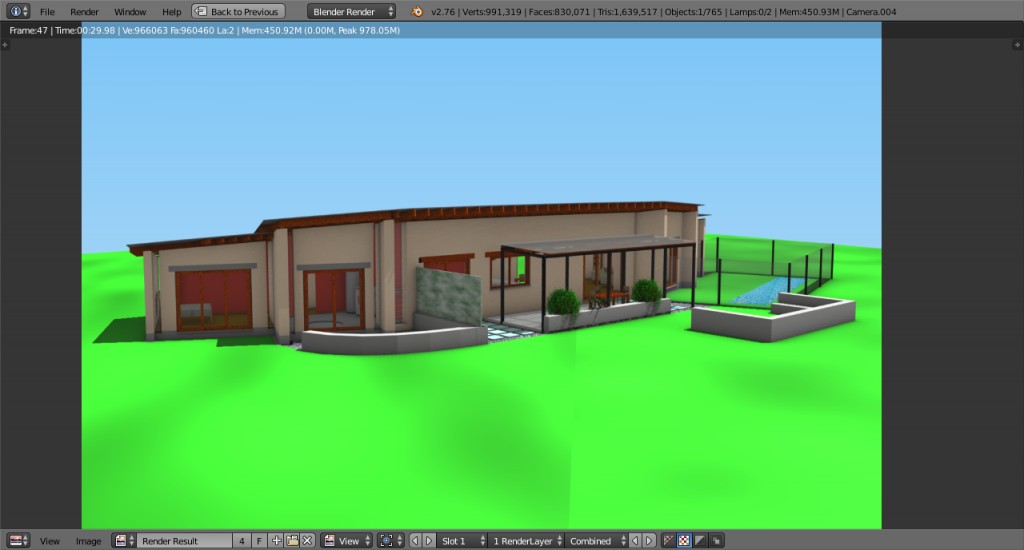Toggle Color channel display (checkered icon)
Viewport: 1024px width, 550px height.
pyautogui.click(x=684, y=540)
